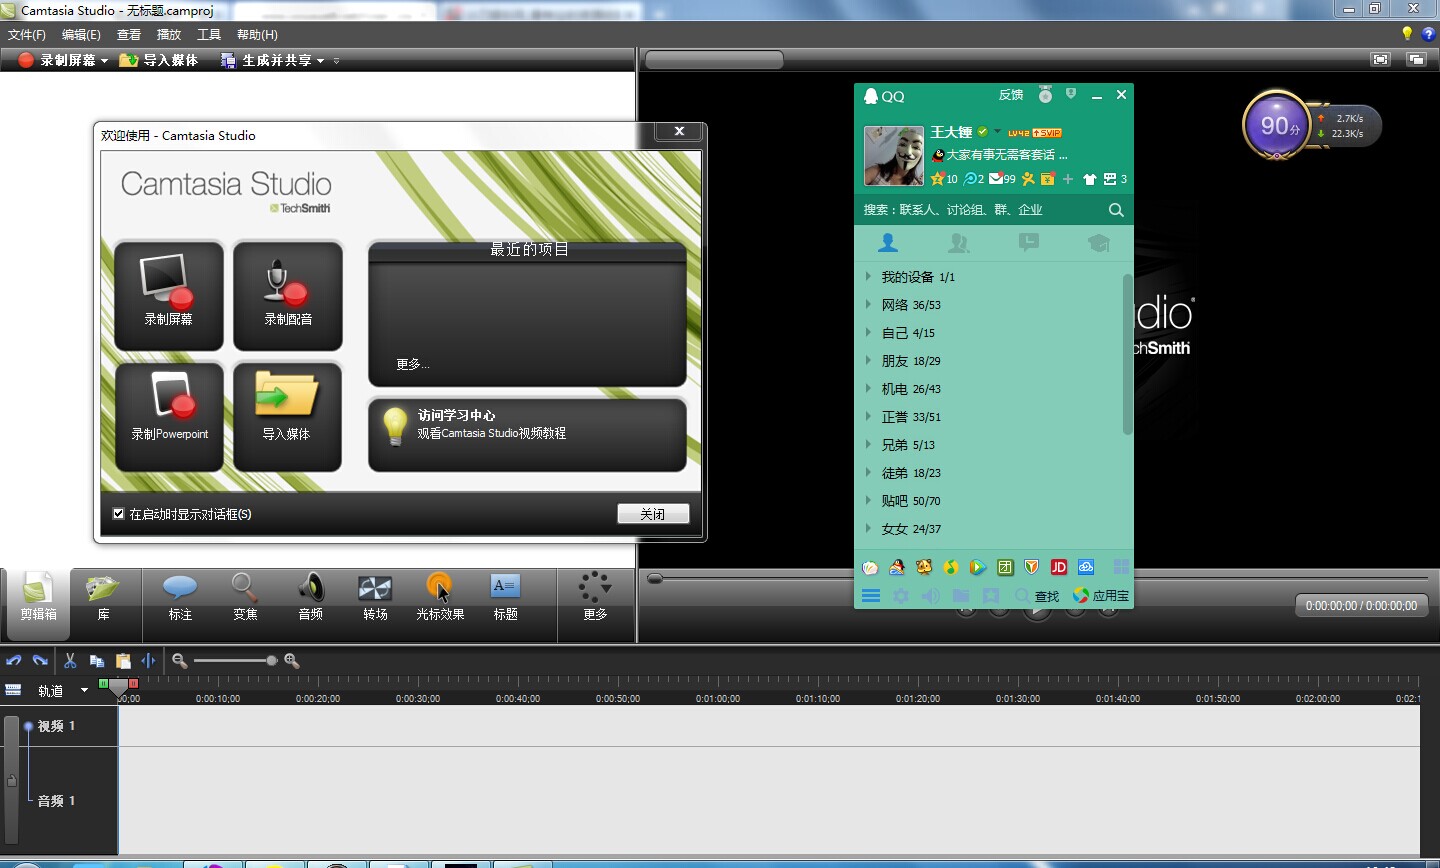
Task: Switch to QQ recent conversations tab
Action: 1029,242
